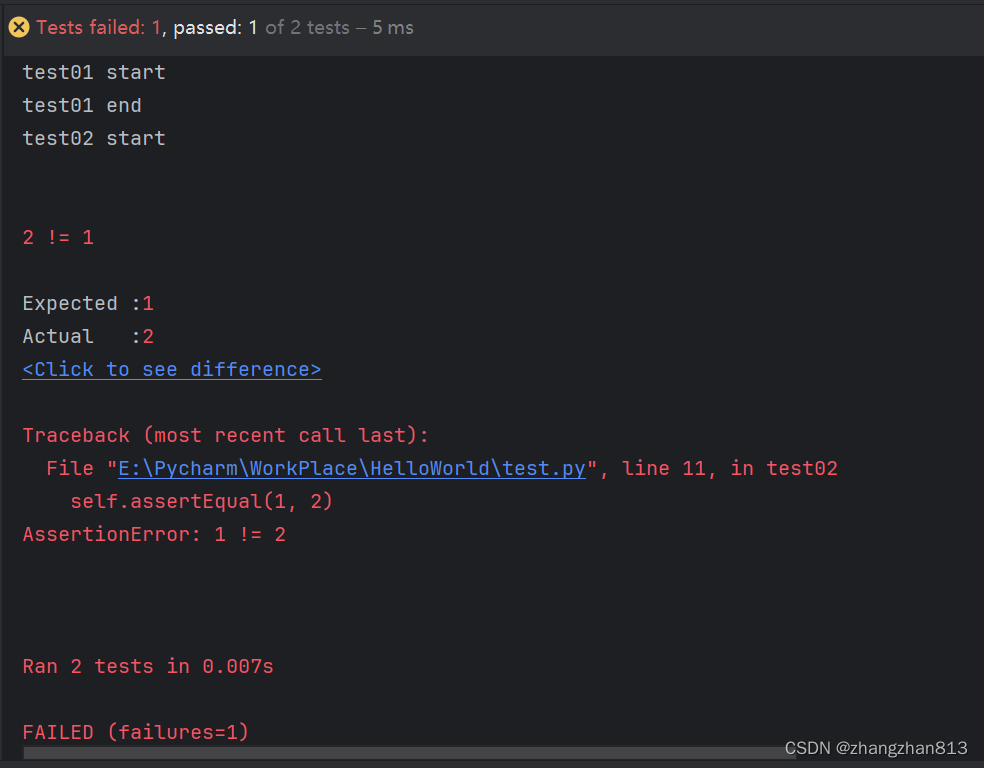Click the 'test02 start' output line
984x768 pixels.
tap(94, 139)
